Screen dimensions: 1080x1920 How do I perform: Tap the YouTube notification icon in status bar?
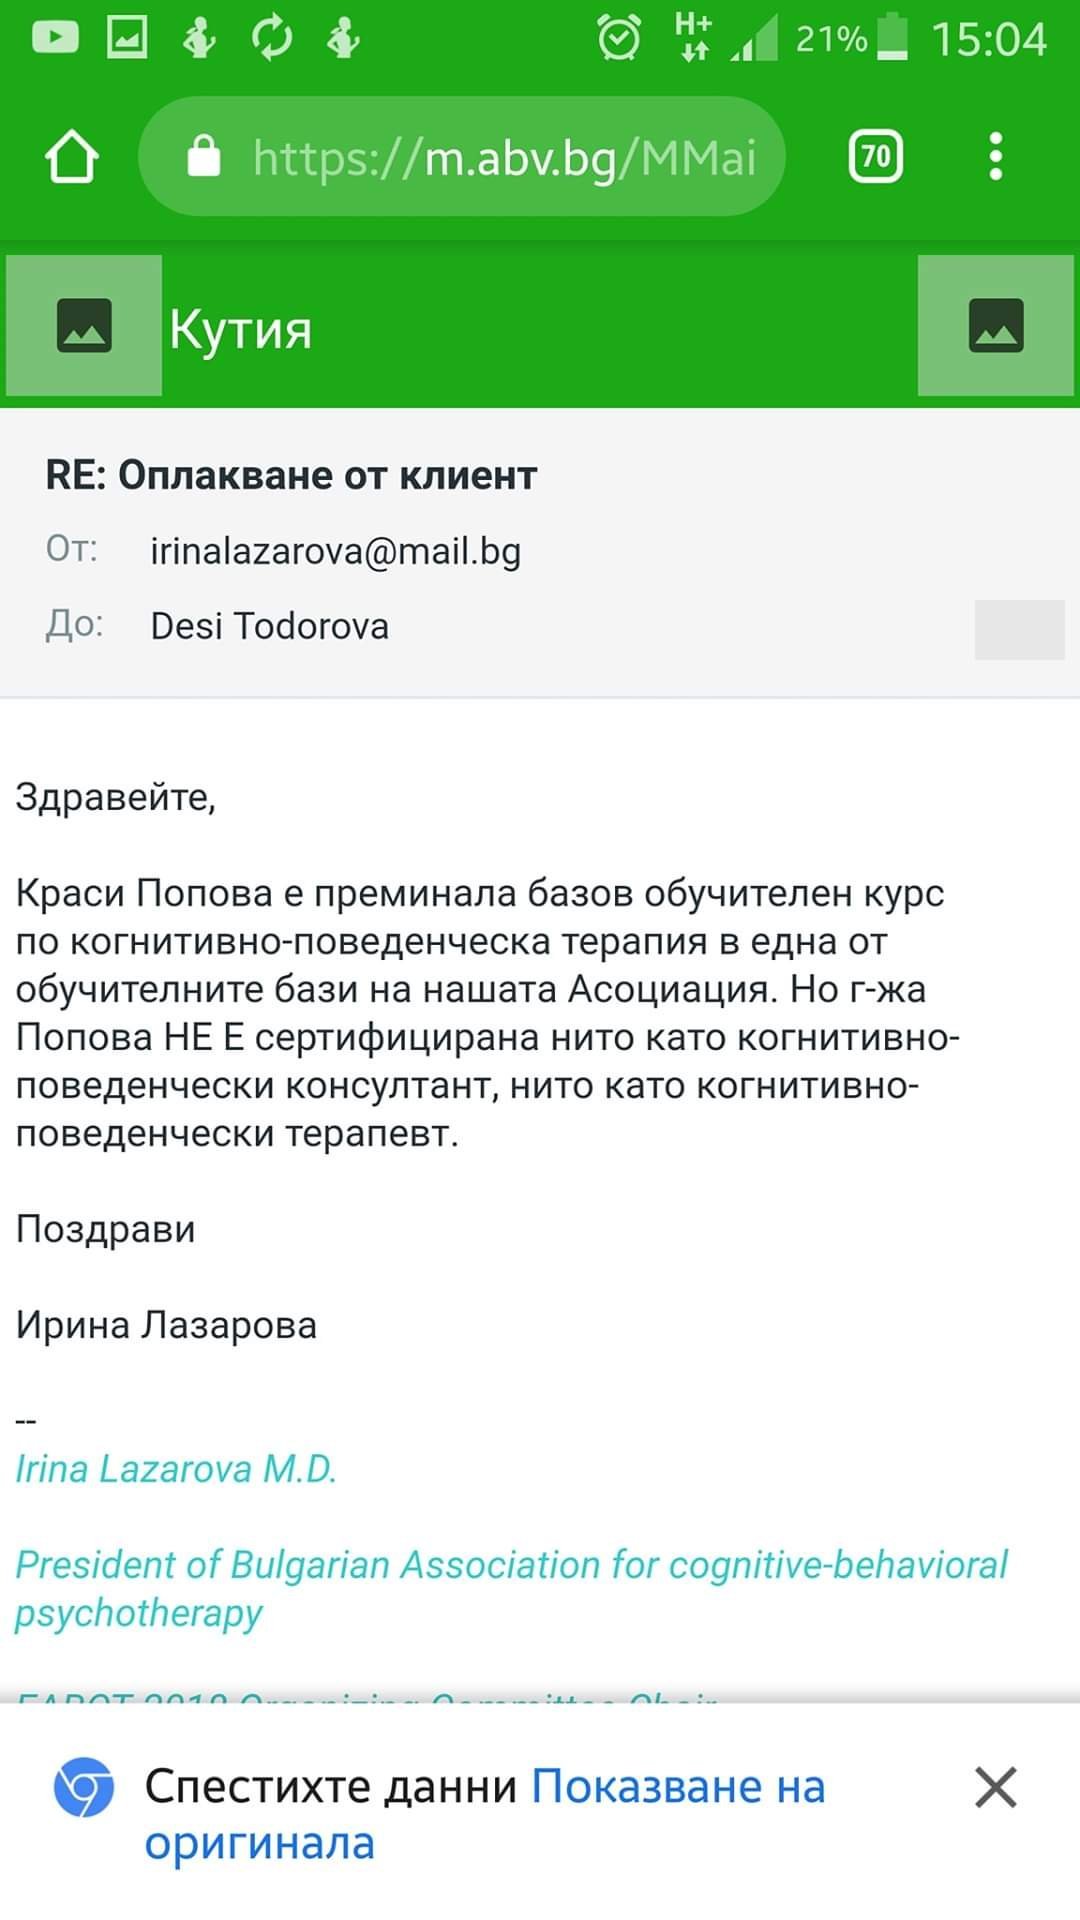(x=55, y=38)
